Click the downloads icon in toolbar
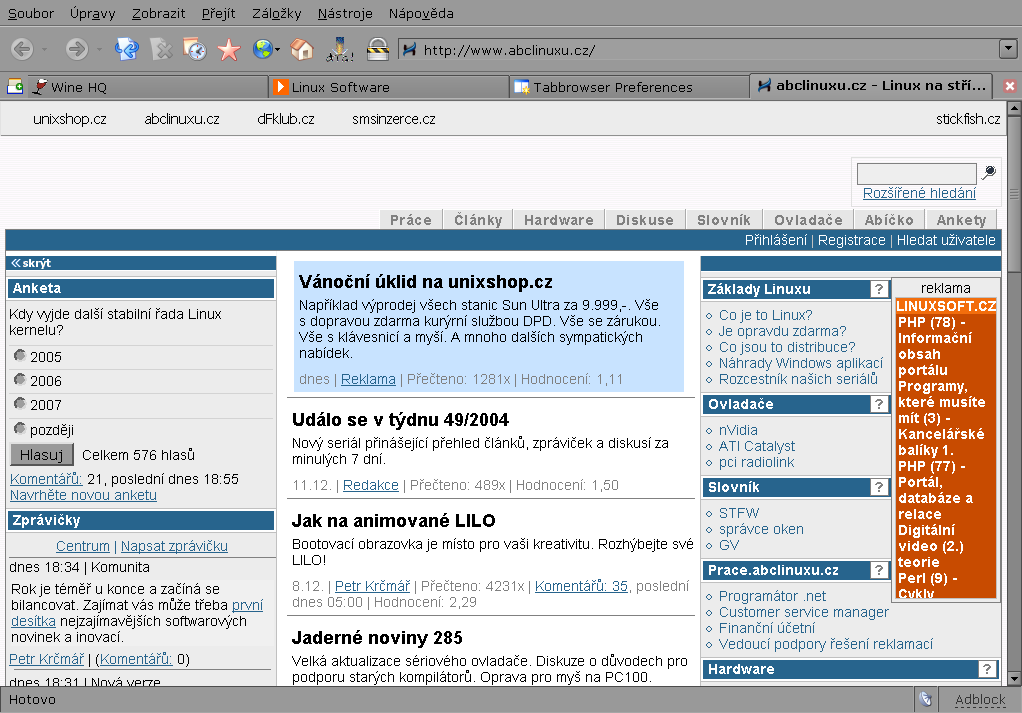The height and width of the screenshot is (713, 1022). pyautogui.click(x=340, y=50)
